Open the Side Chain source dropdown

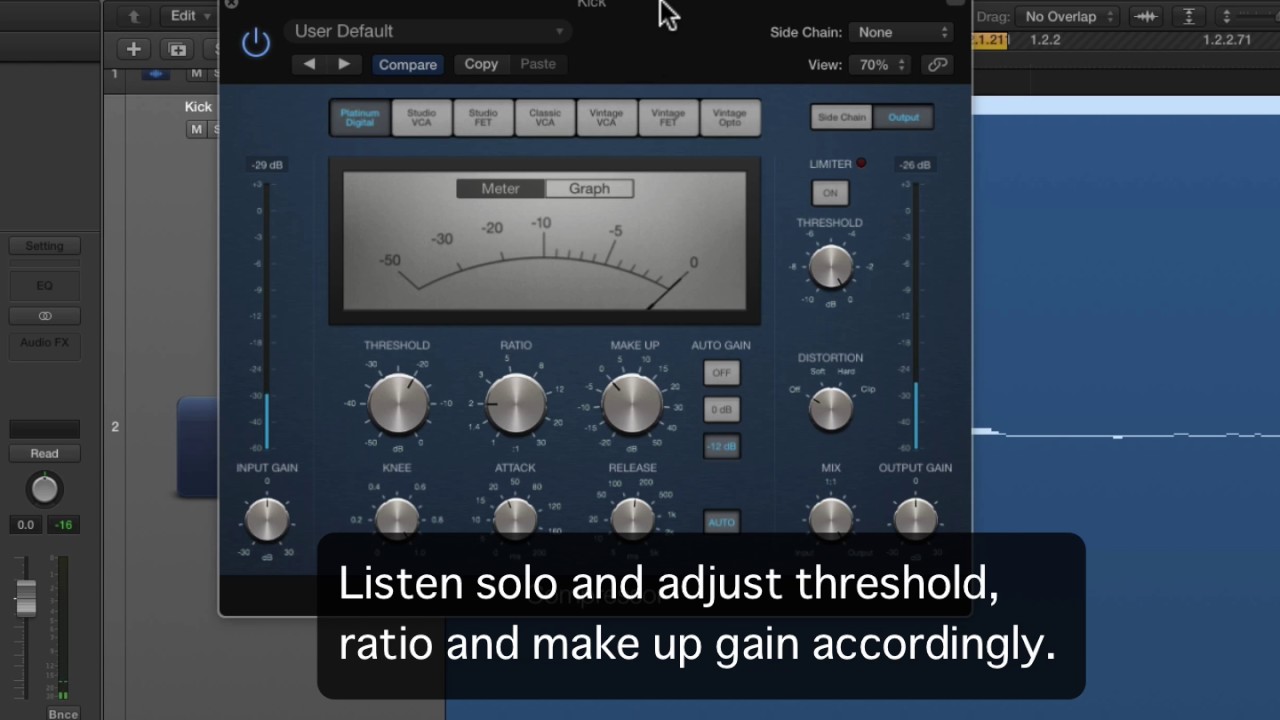(901, 32)
